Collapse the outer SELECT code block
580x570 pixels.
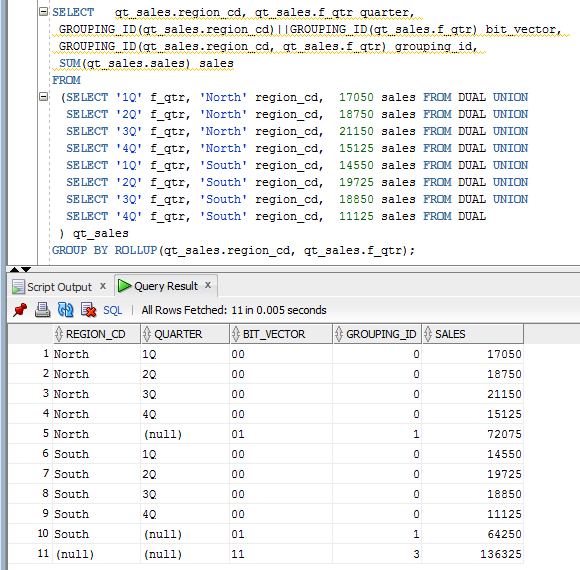tap(43, 12)
